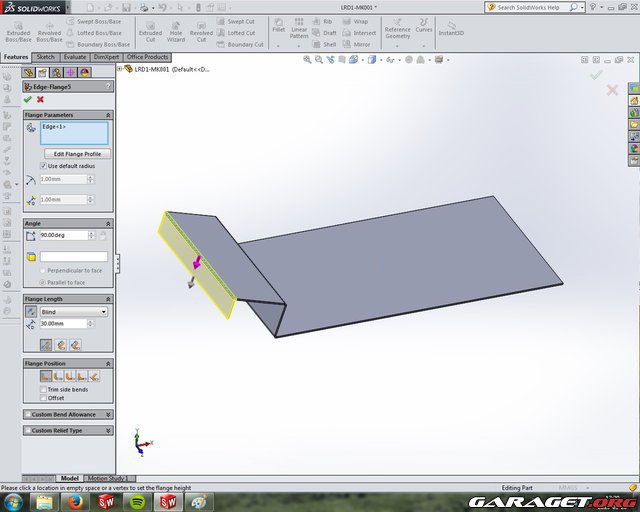The image size is (640, 512).
Task: Expand Custom Bend Allowance section
Action: coord(68,414)
